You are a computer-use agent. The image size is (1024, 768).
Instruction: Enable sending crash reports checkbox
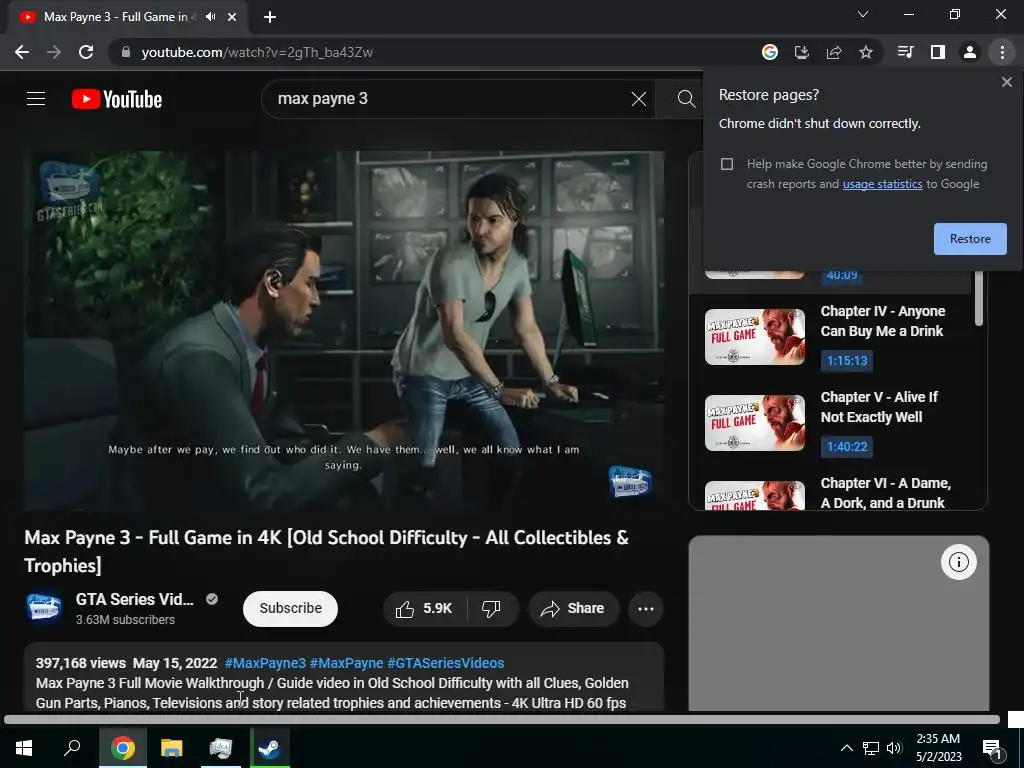(727, 164)
